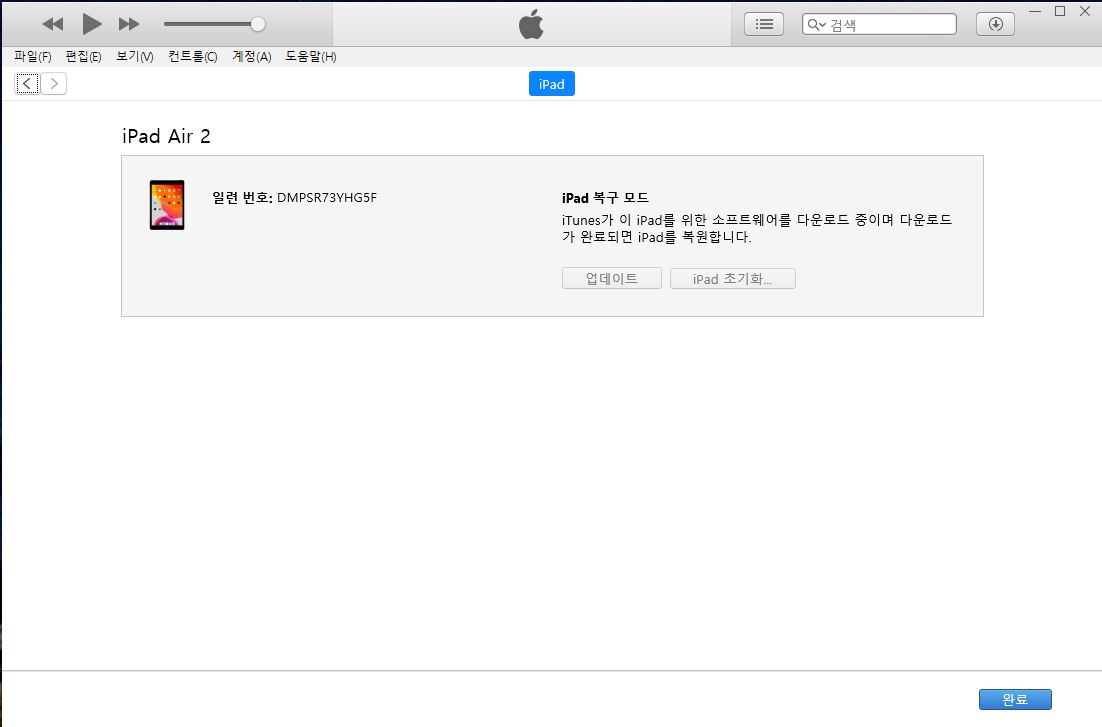Open the 계정(A) menu
This screenshot has width=1102, height=727.
252,56
